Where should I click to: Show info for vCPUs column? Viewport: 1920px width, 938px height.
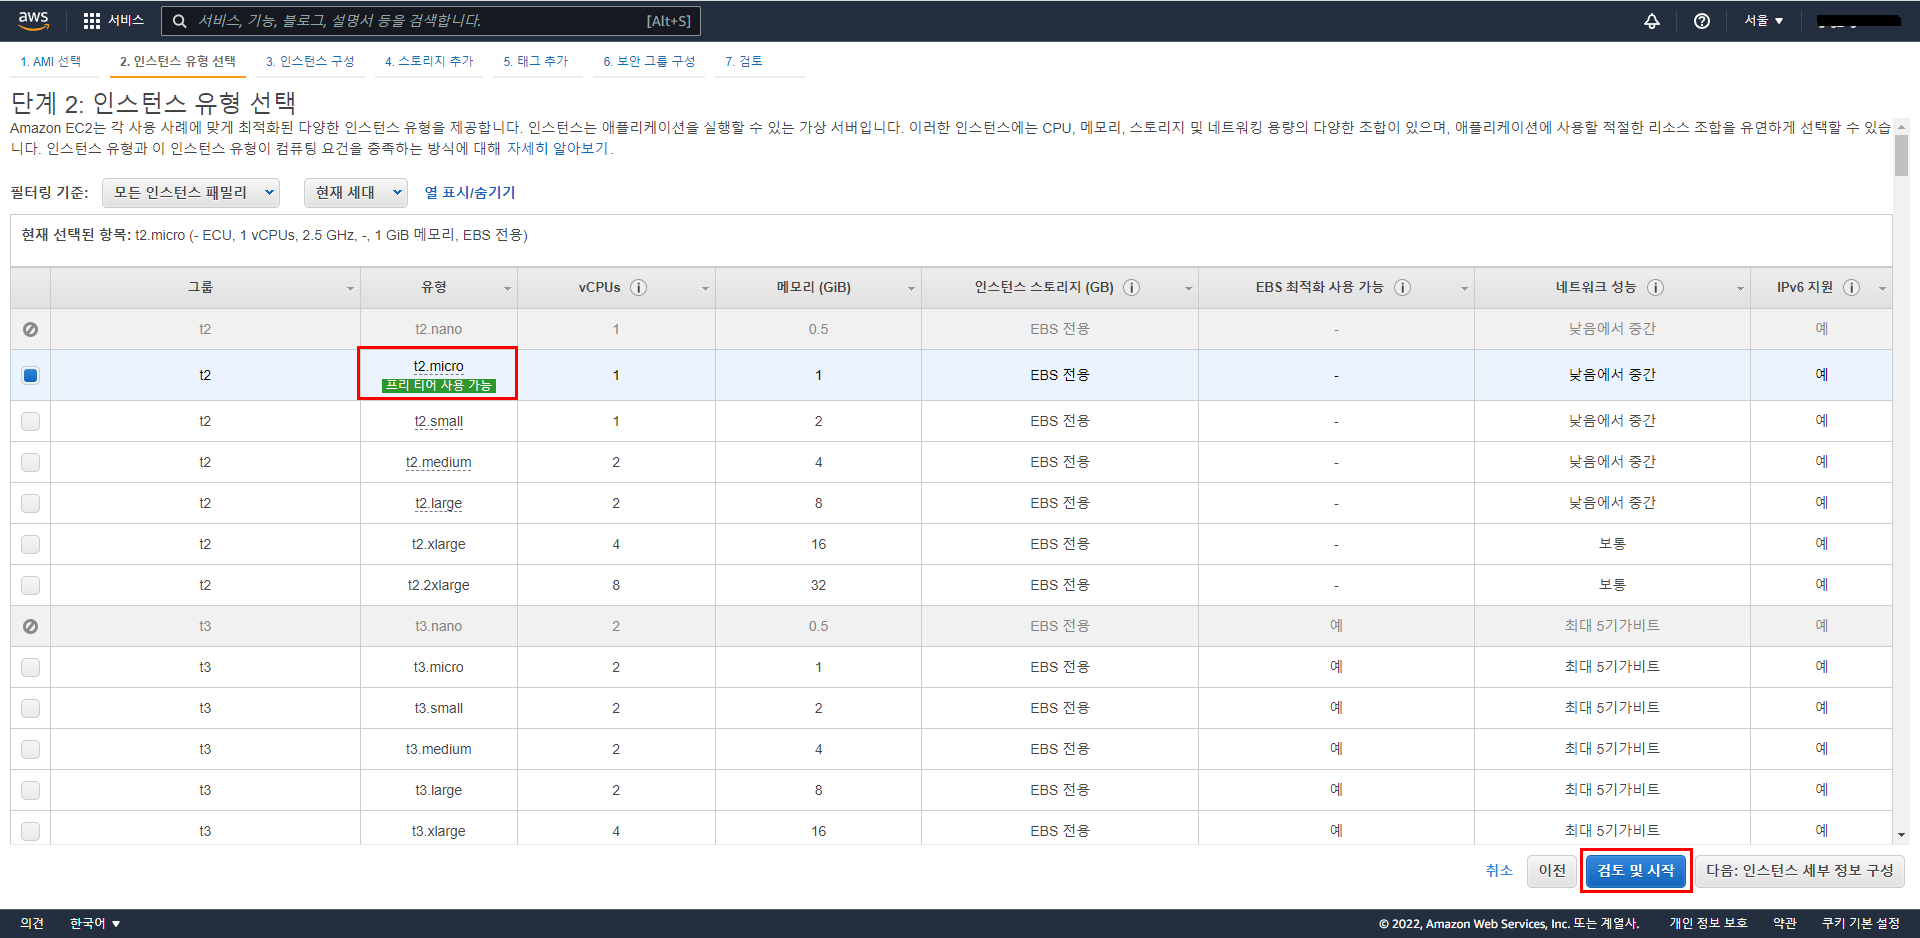pyautogui.click(x=639, y=288)
